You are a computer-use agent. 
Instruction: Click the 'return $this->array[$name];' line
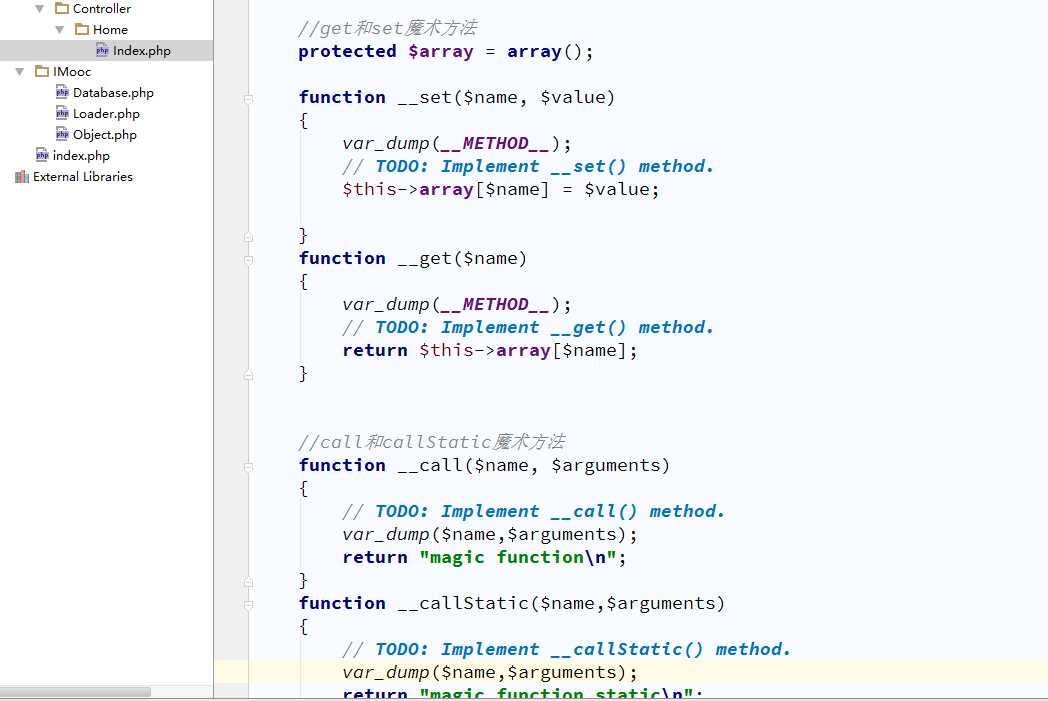pos(490,350)
